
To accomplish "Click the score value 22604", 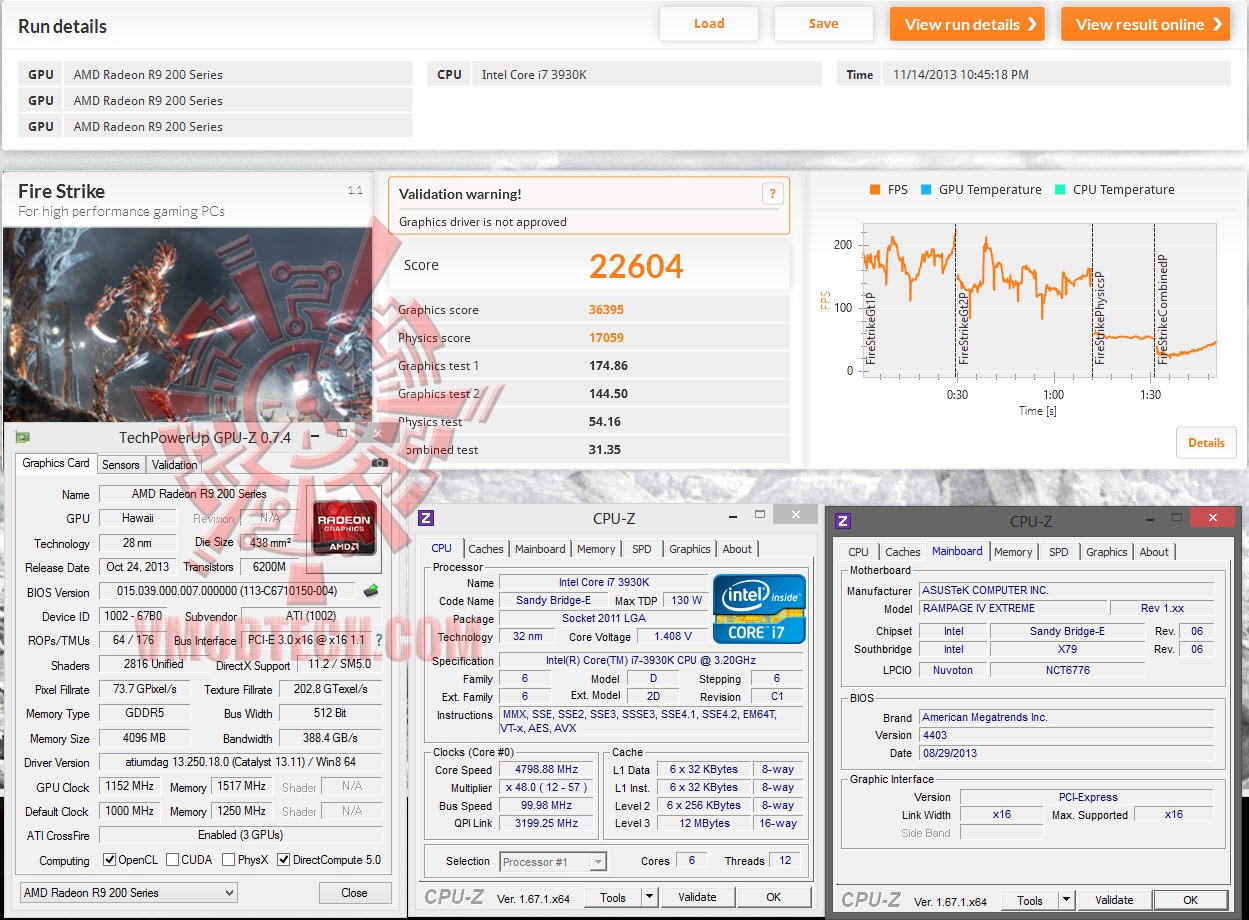I will point(636,266).
